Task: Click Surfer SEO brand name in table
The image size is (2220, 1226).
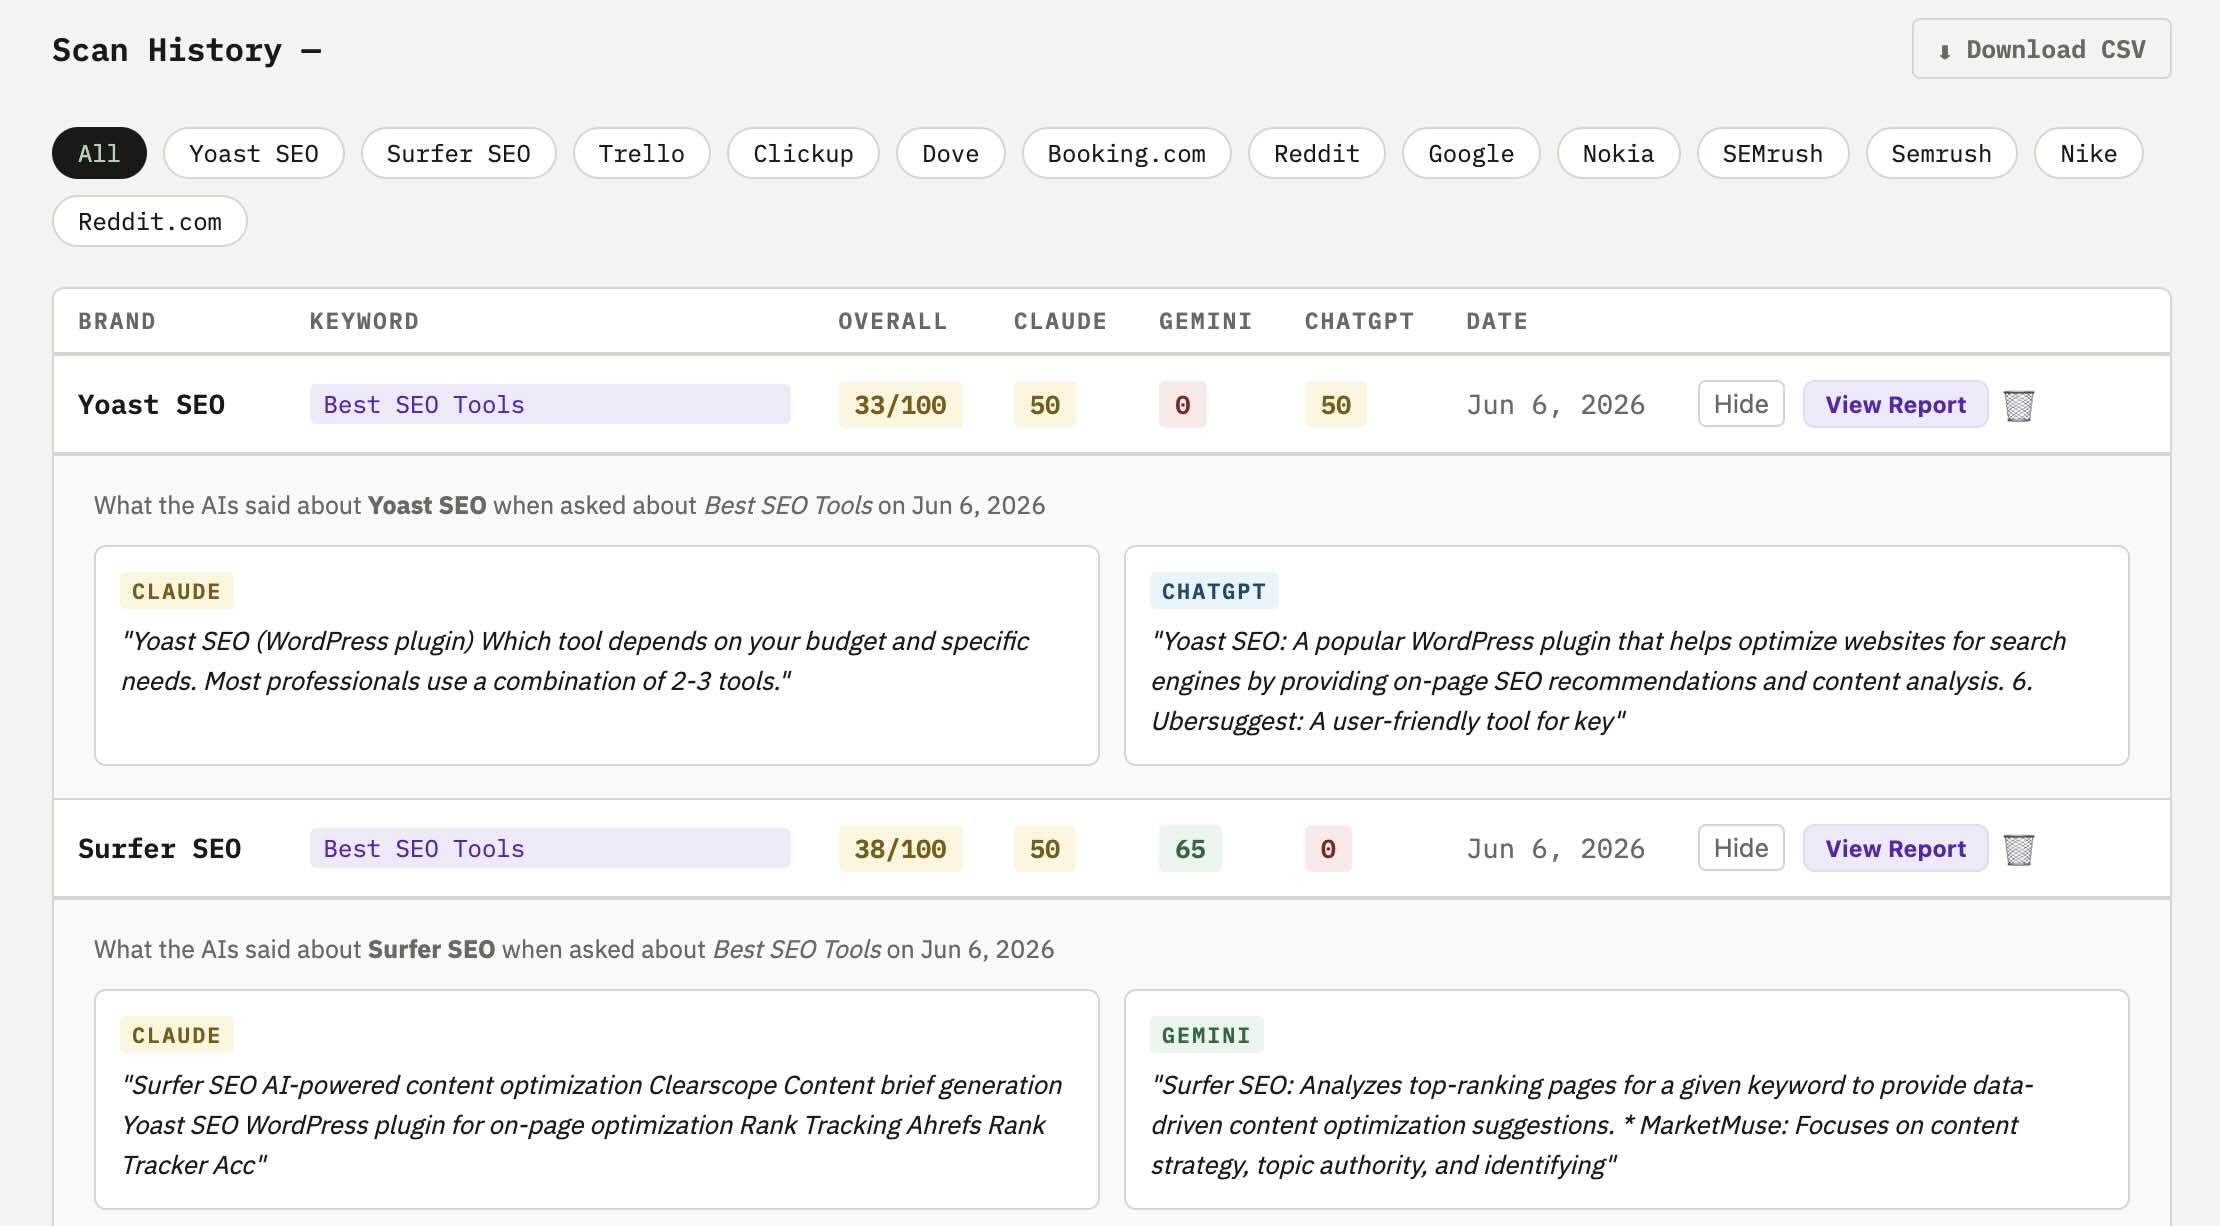Action: pos(160,848)
